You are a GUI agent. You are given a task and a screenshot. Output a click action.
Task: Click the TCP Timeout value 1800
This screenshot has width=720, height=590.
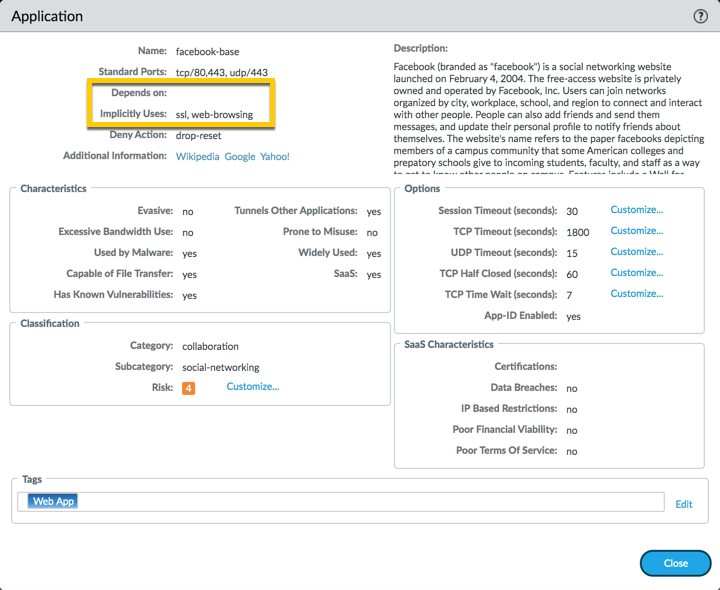[x=578, y=233]
